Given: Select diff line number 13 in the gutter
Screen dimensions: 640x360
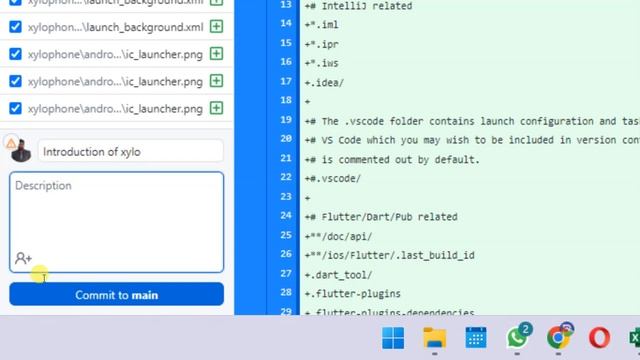Looking at the screenshot, I should click(x=286, y=5).
